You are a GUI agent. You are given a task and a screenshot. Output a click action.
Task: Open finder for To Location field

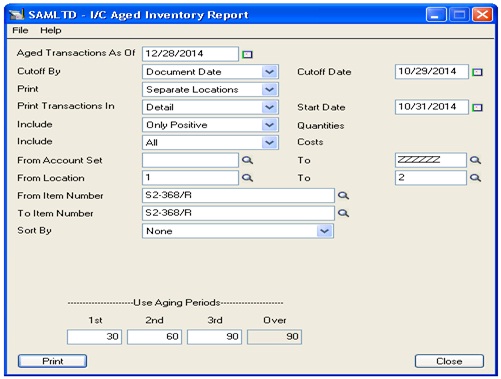point(475,178)
